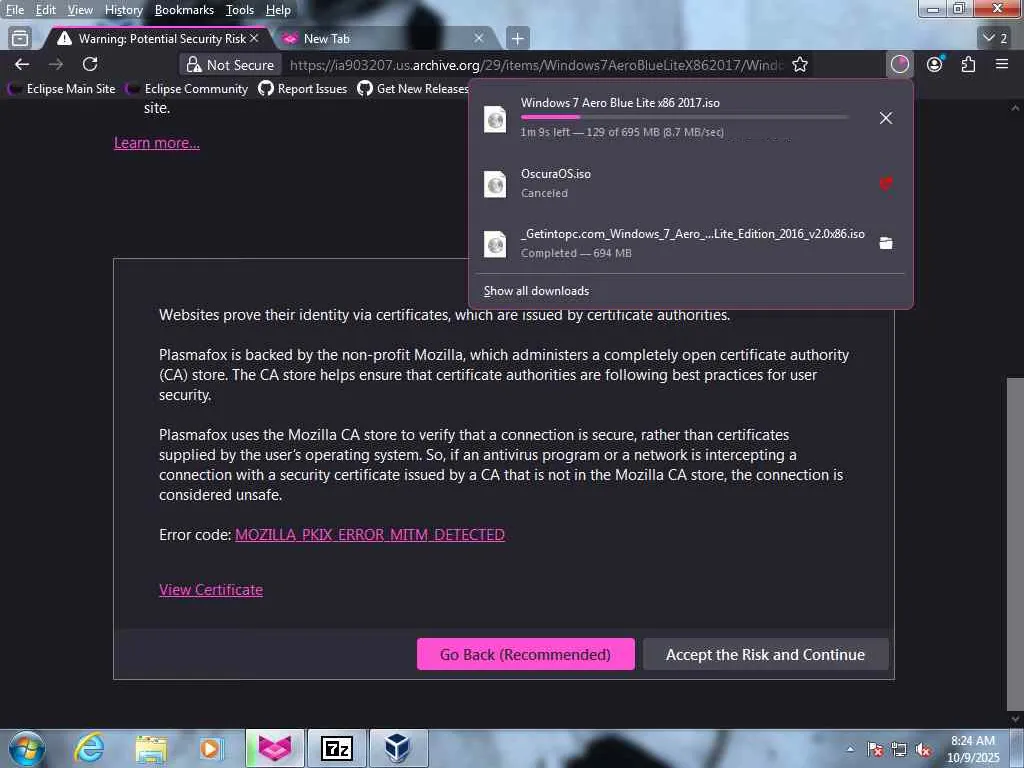The image size is (1024, 768).
Task: Reload the current page
Action: coord(90,64)
